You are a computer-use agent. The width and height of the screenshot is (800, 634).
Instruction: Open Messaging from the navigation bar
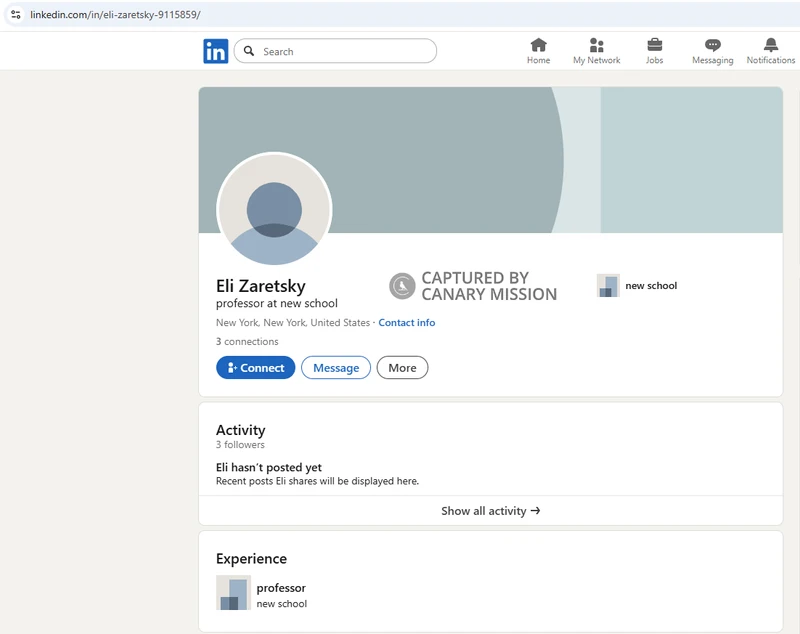(712, 51)
